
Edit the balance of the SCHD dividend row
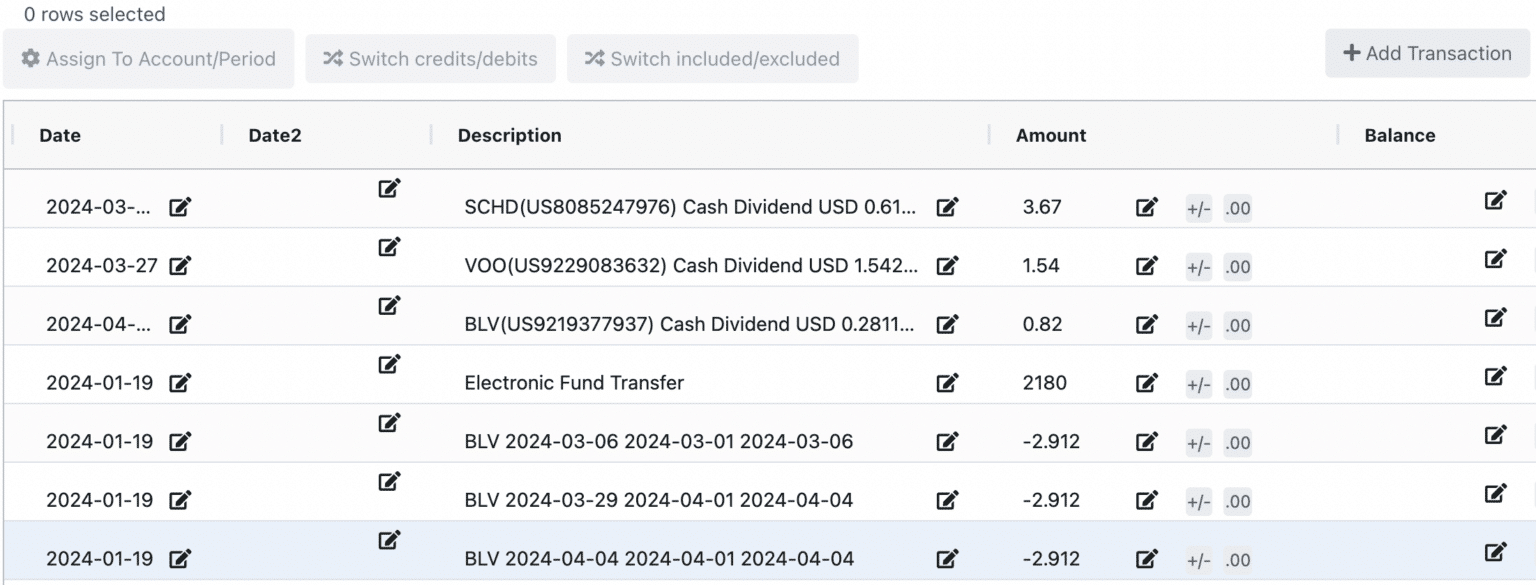point(1495,200)
